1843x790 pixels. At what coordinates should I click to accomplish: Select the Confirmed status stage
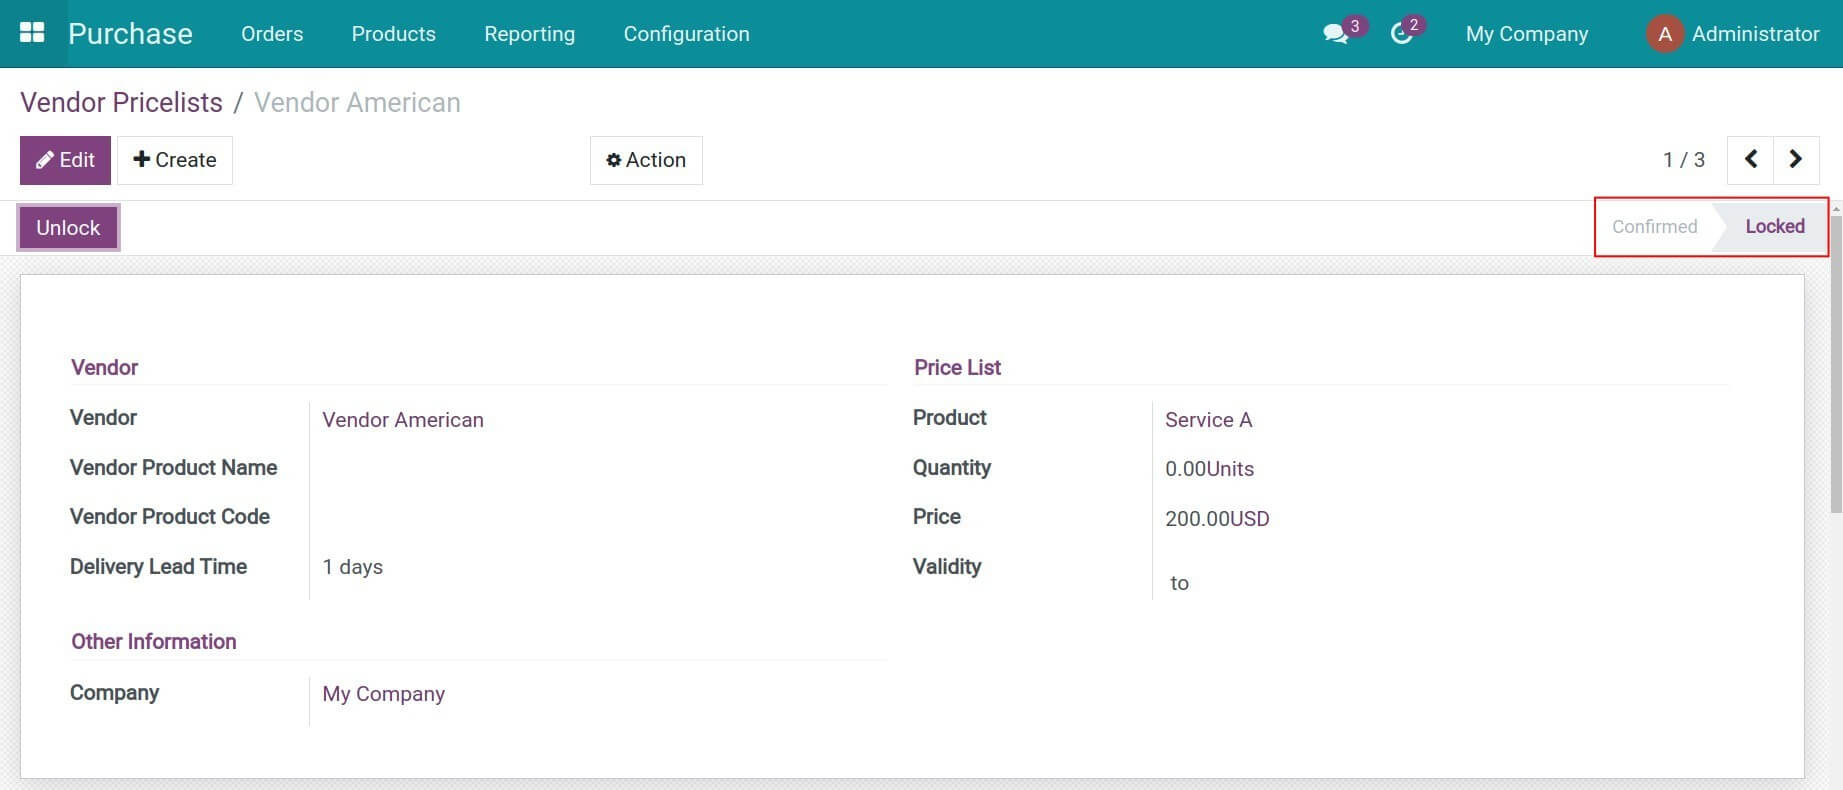(1654, 227)
